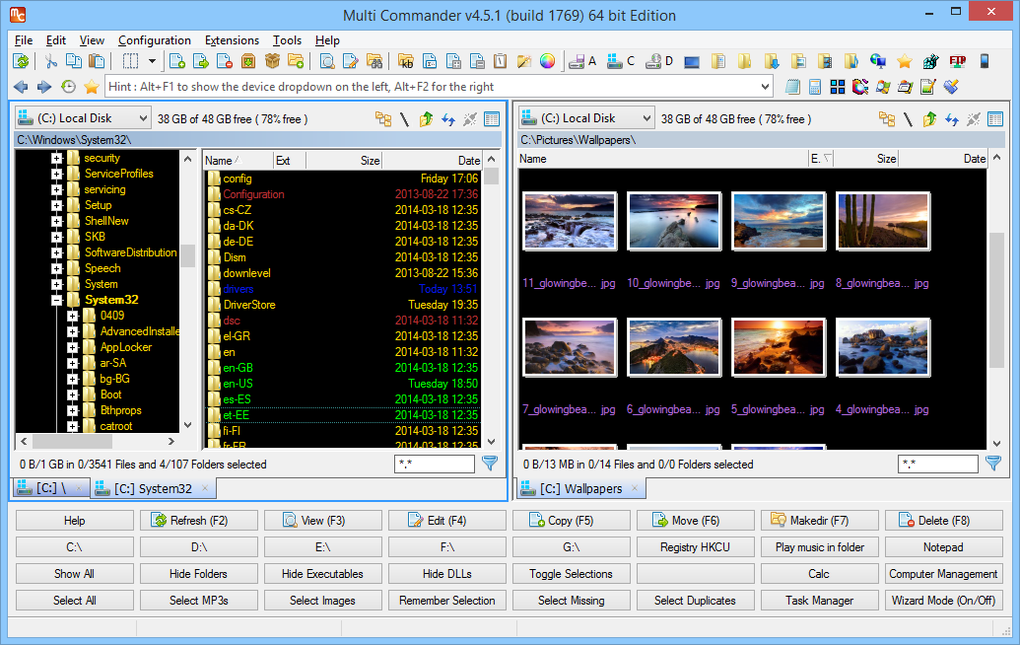Expand the SKB folder in the tree
Image resolution: width=1020 pixels, height=645 pixels.
click(58, 236)
